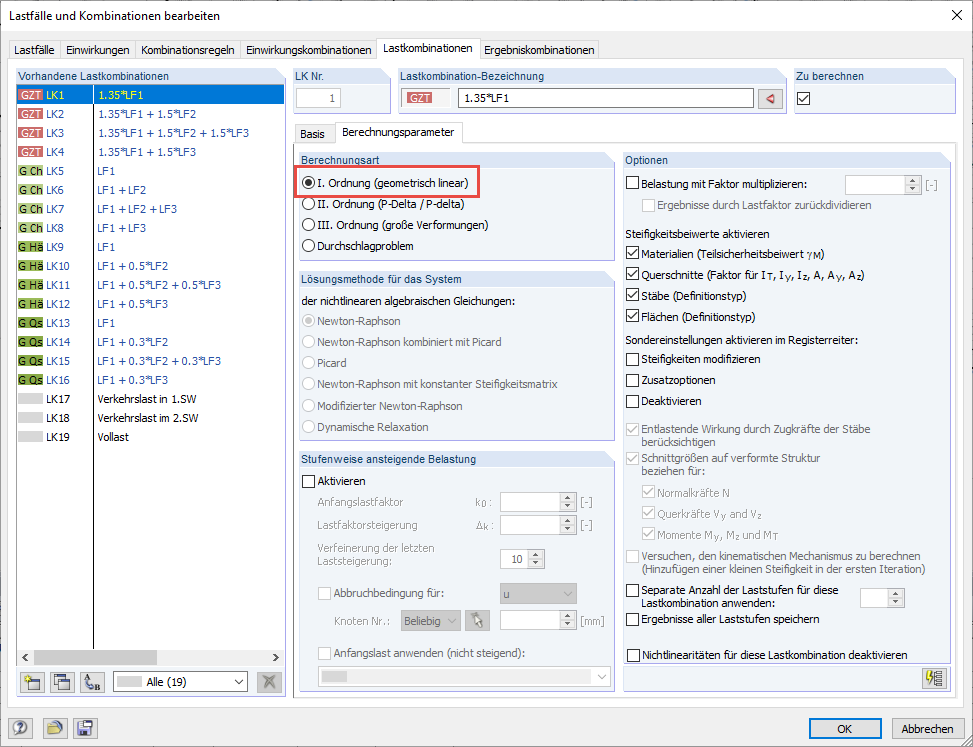Toggle the Zu berechnen checkbox

point(804,98)
